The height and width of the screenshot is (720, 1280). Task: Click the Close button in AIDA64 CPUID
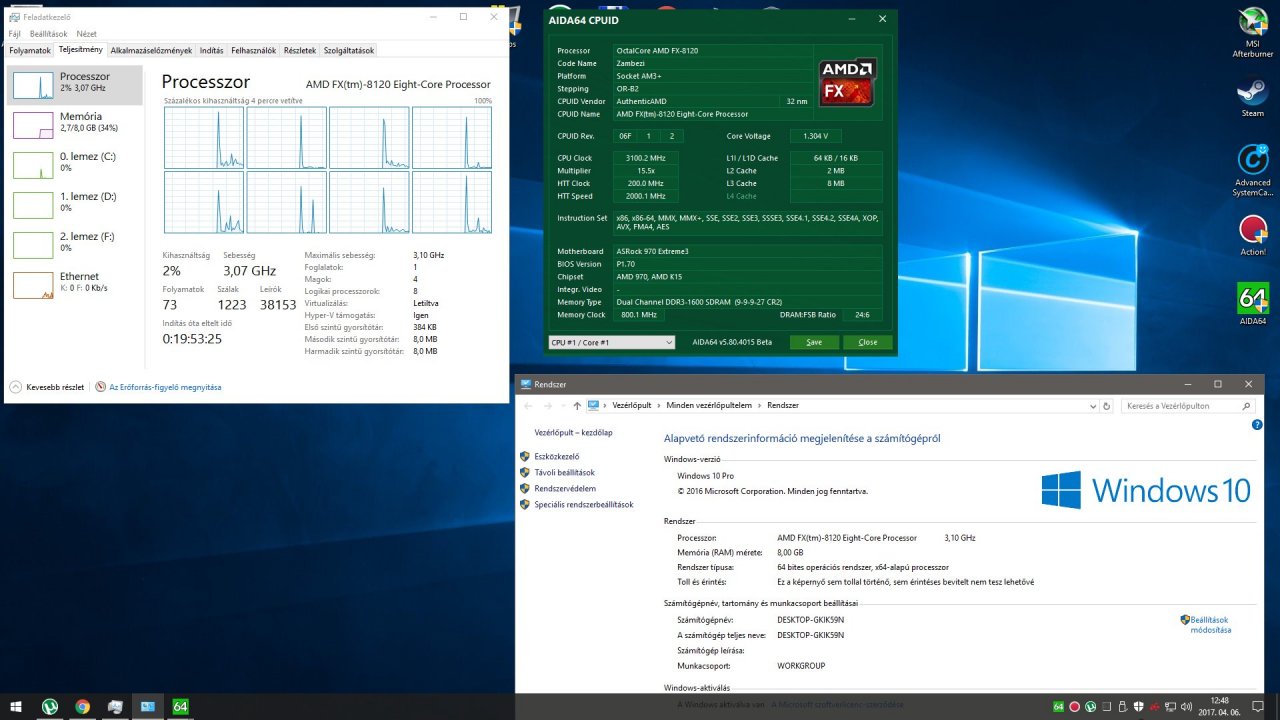867,342
